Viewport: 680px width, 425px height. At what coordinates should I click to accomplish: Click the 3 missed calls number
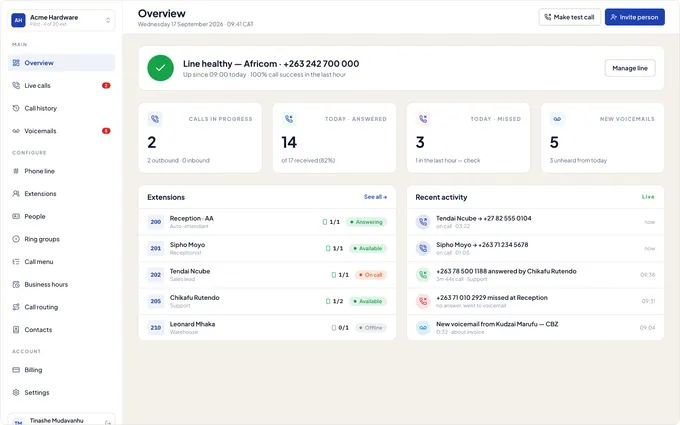[x=420, y=142]
